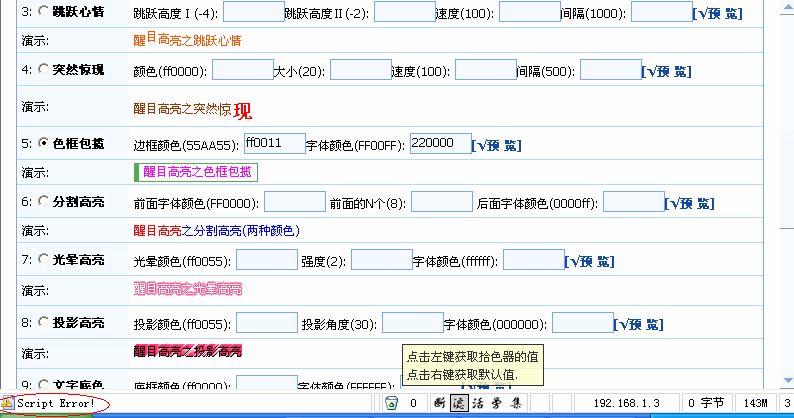Focus the 底框颜色(ff0000) input field
The image size is (794, 418).
(267, 383)
